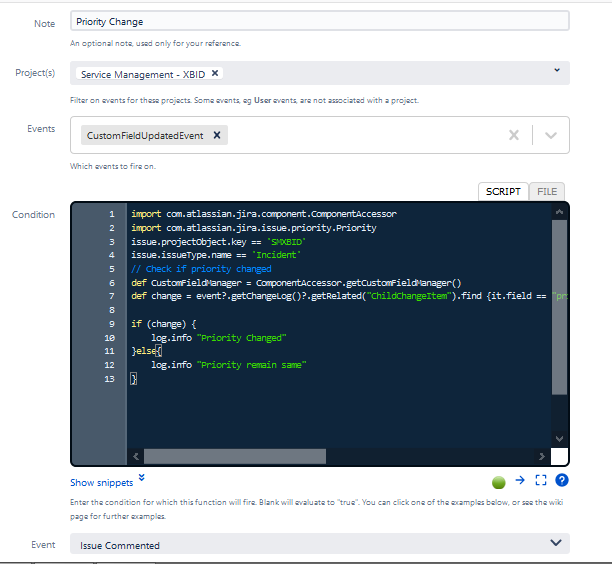Screen dimensions: 612x564
Task: Click the blue arrow icon below the editor
Action: pos(520,480)
